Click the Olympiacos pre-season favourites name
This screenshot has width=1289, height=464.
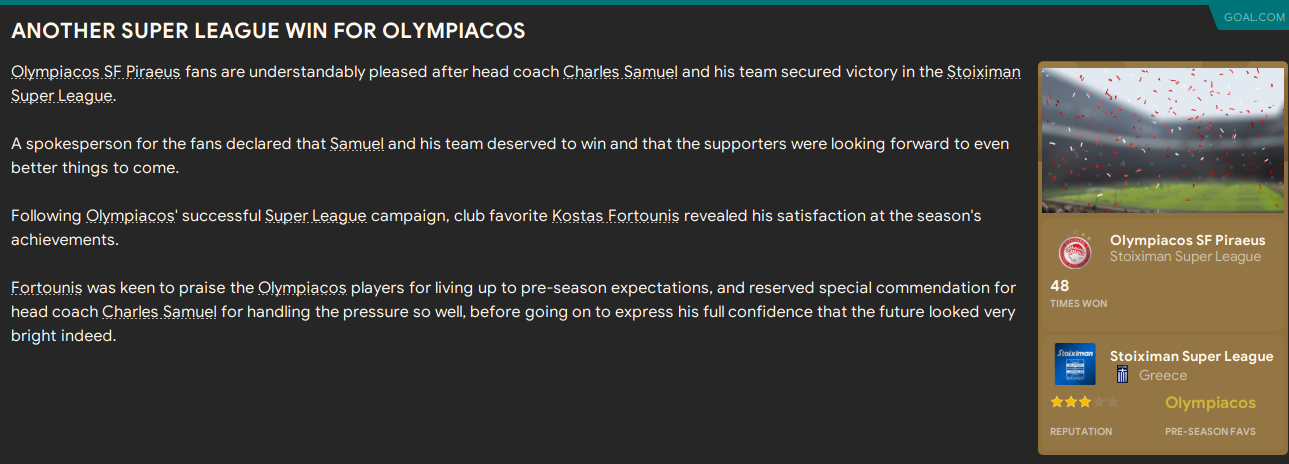coord(1210,403)
